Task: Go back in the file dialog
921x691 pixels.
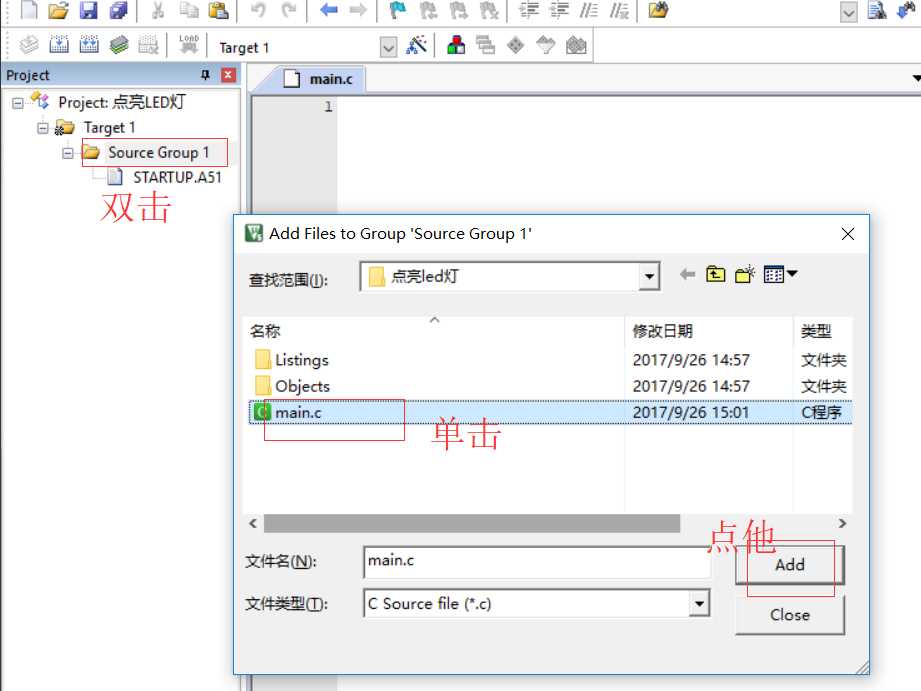Action: coord(687,274)
